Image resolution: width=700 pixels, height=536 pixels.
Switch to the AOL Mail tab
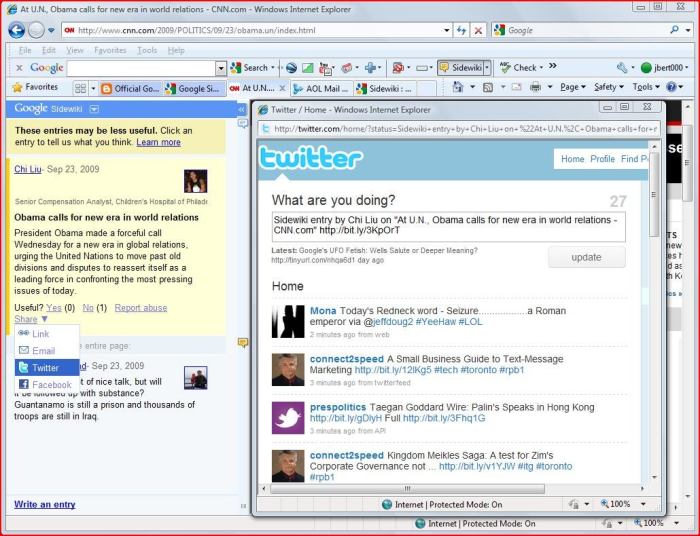pyautogui.click(x=321, y=88)
